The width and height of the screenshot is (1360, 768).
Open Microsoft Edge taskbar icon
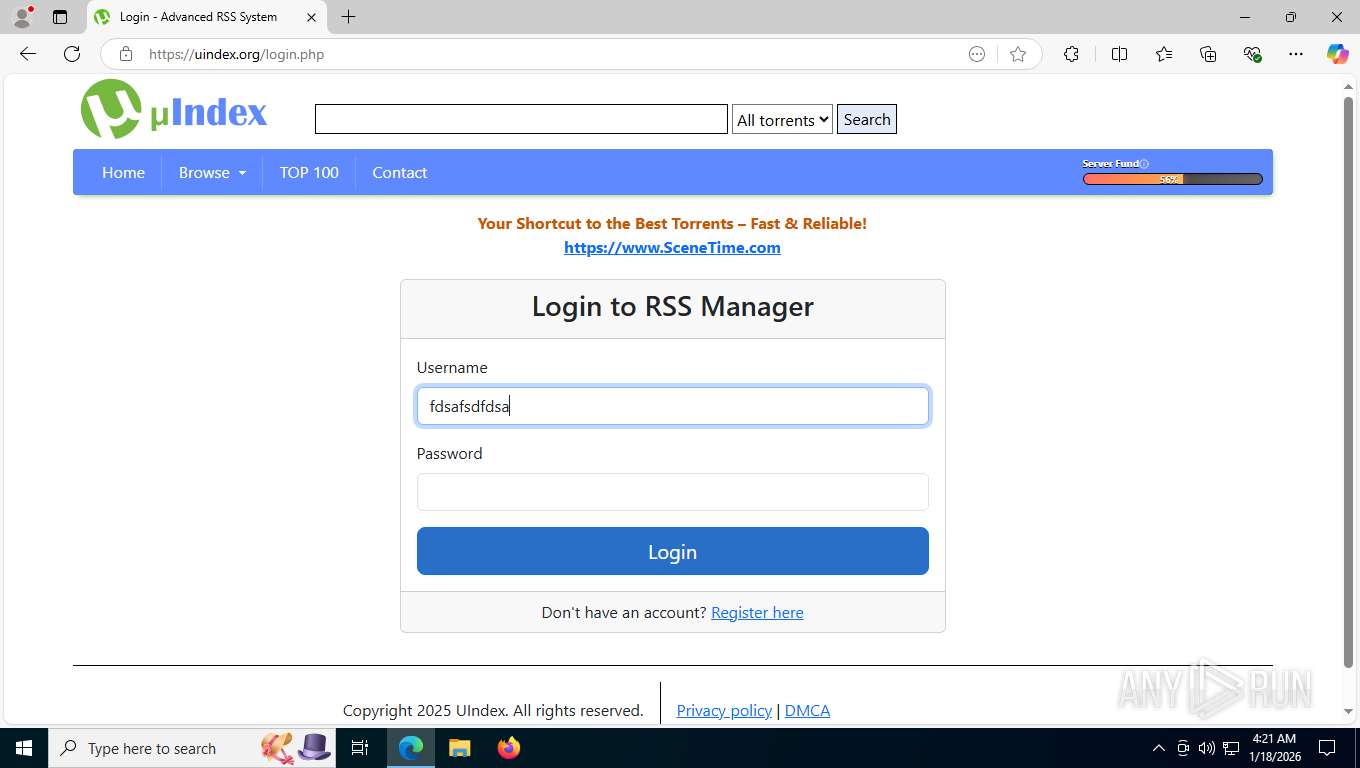[x=411, y=748]
